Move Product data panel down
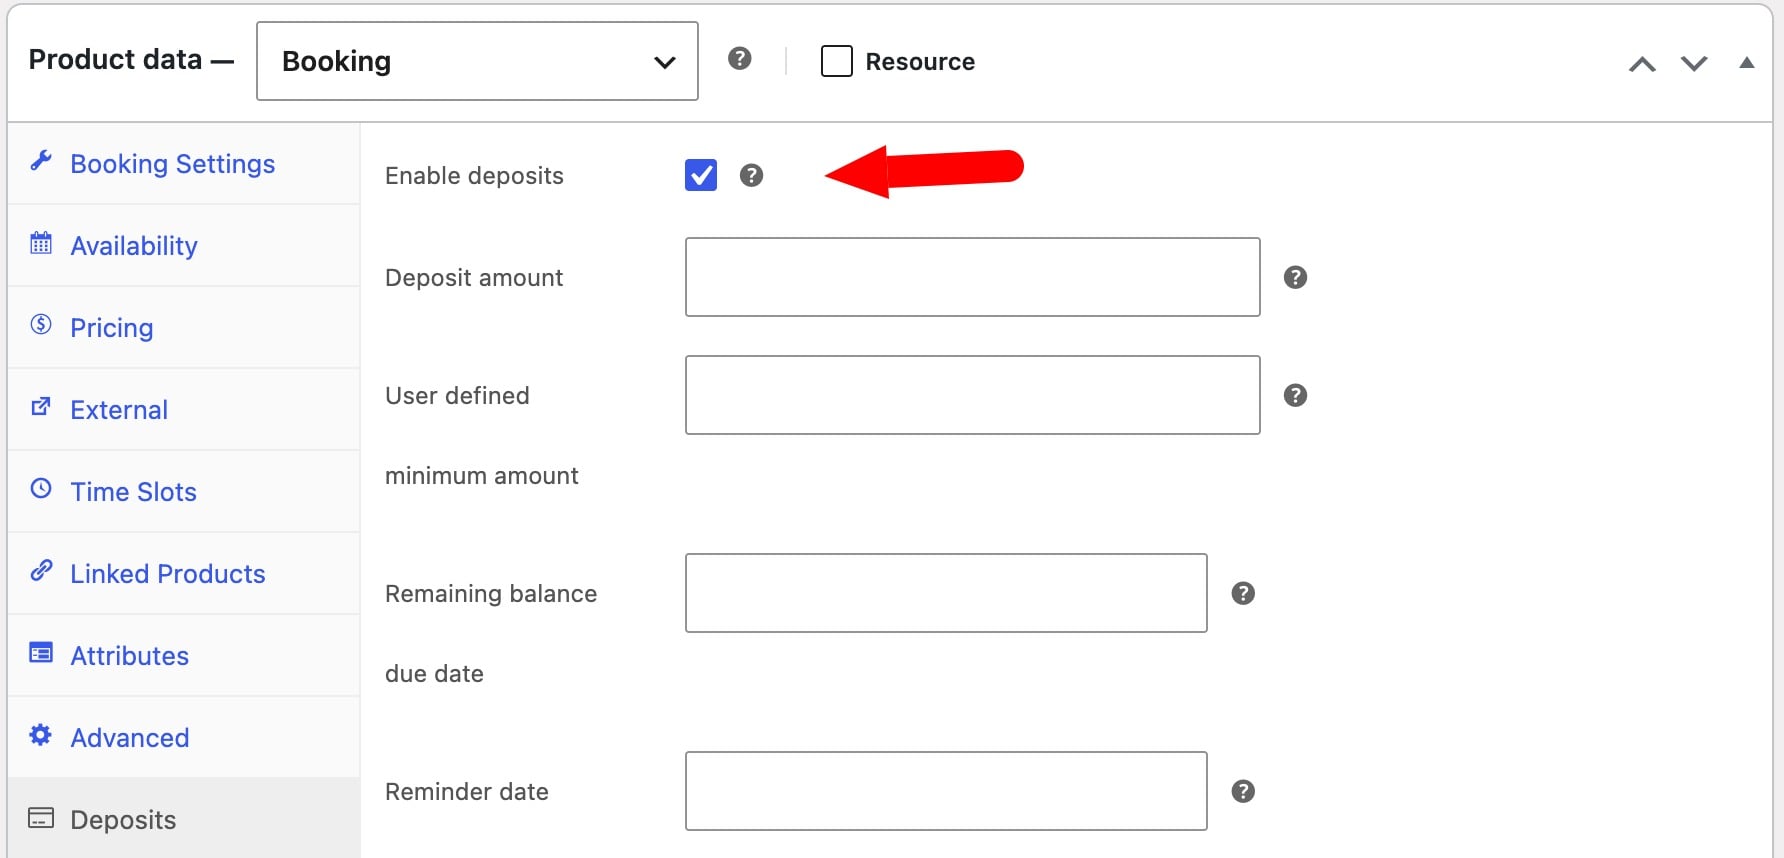The height and width of the screenshot is (858, 1784). (x=1694, y=64)
